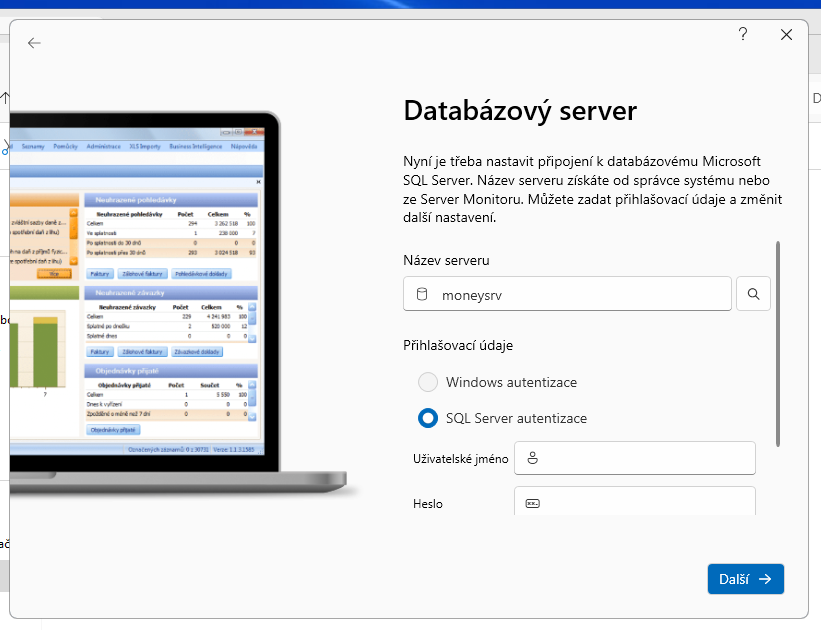
Task: Focus the Uživatelské jméno text box
Action: (x=645, y=459)
